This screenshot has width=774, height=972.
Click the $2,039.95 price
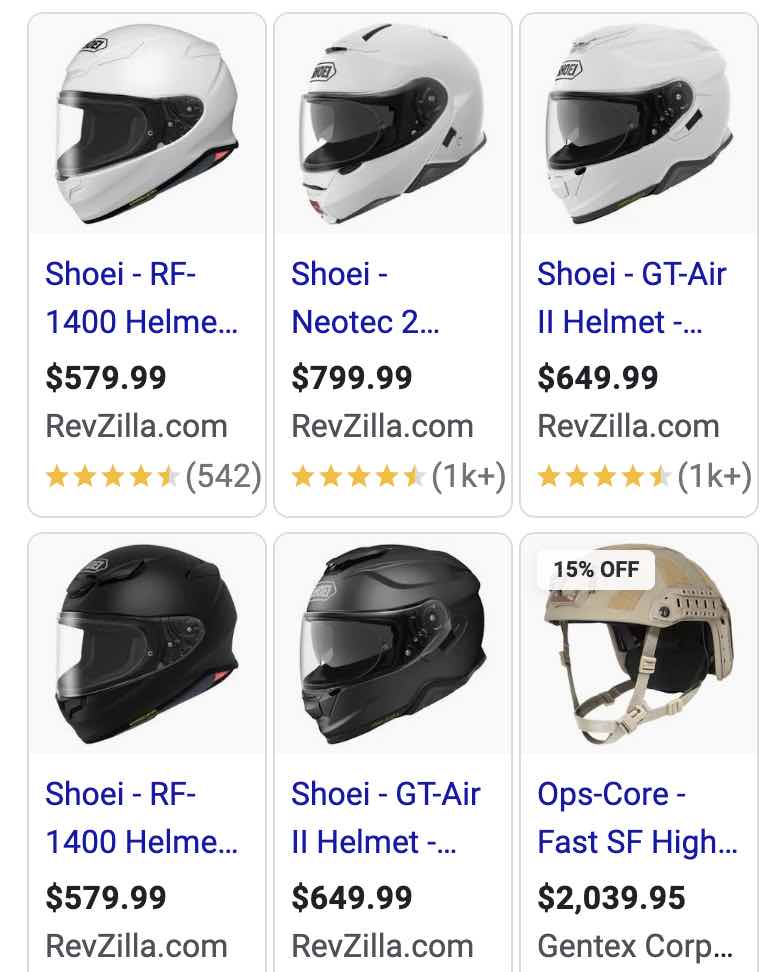point(611,898)
